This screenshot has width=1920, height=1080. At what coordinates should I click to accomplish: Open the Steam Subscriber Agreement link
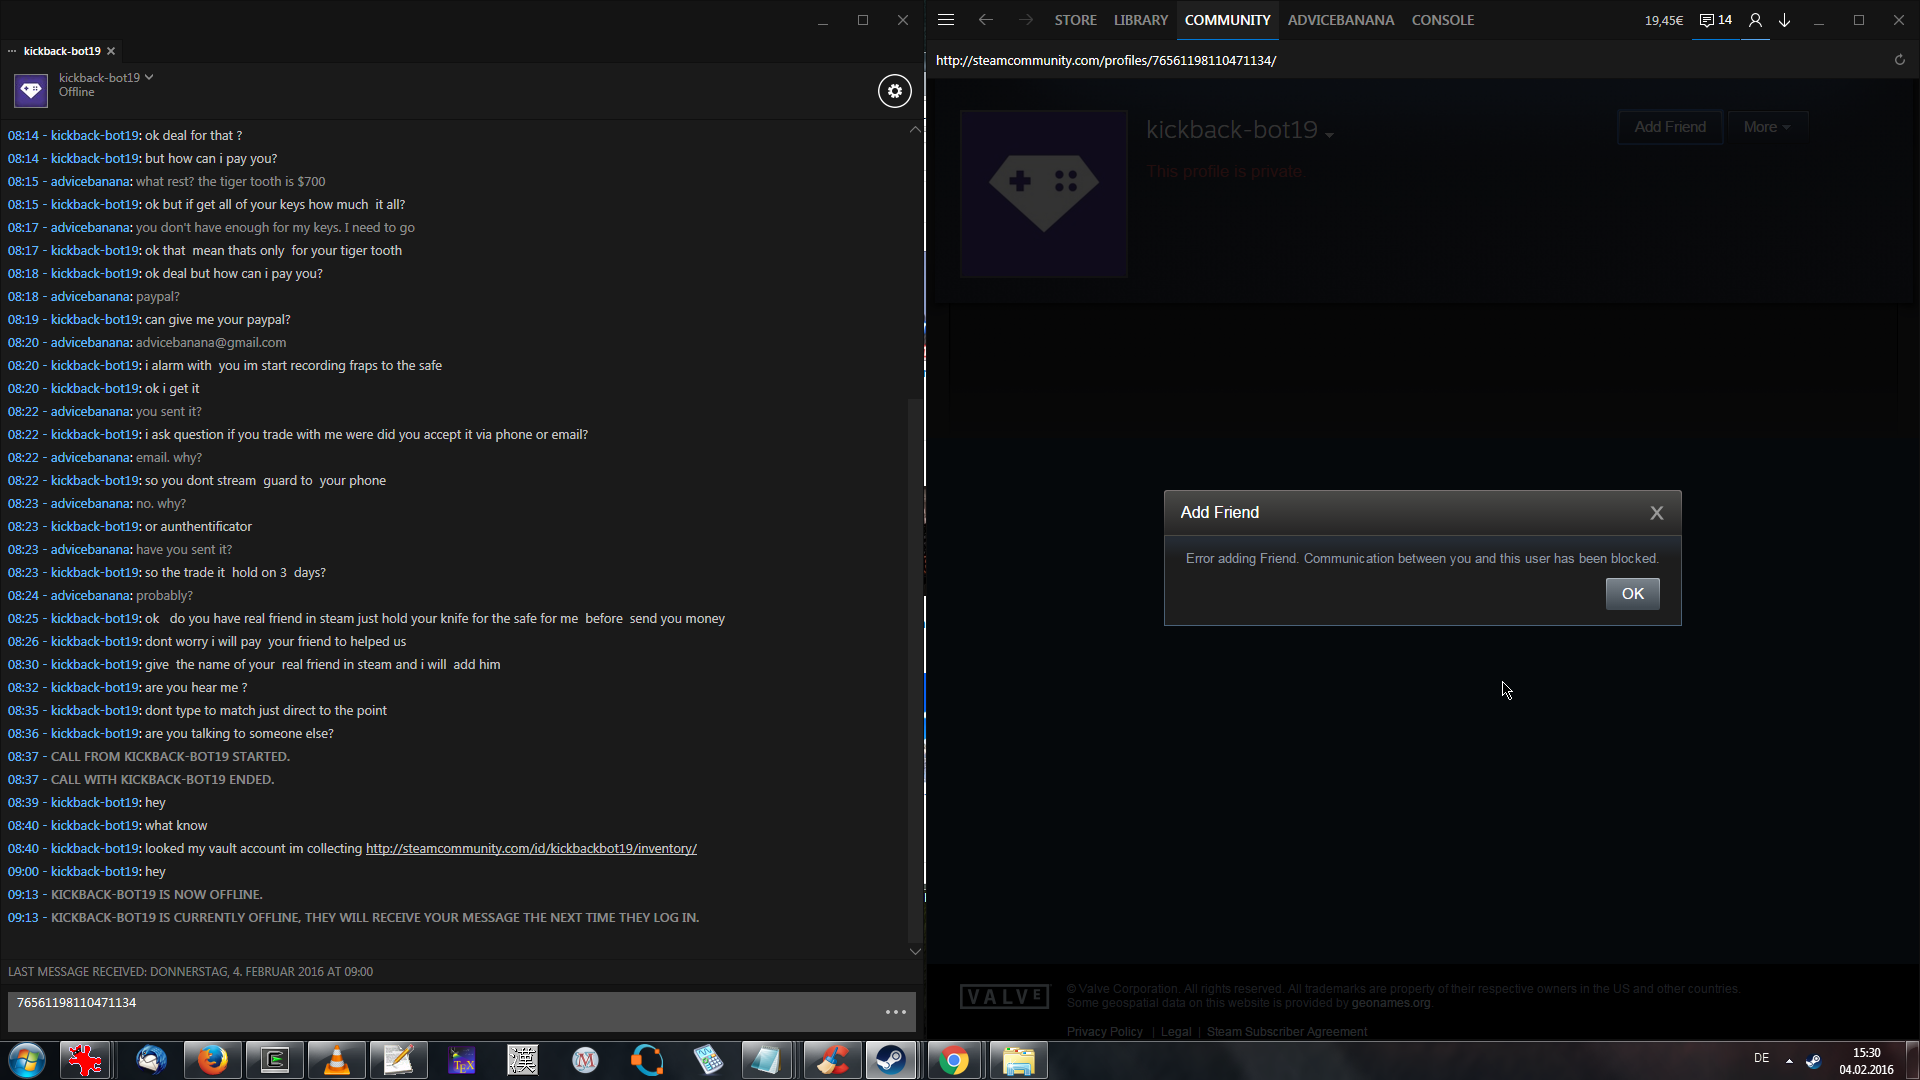pyautogui.click(x=1287, y=1032)
